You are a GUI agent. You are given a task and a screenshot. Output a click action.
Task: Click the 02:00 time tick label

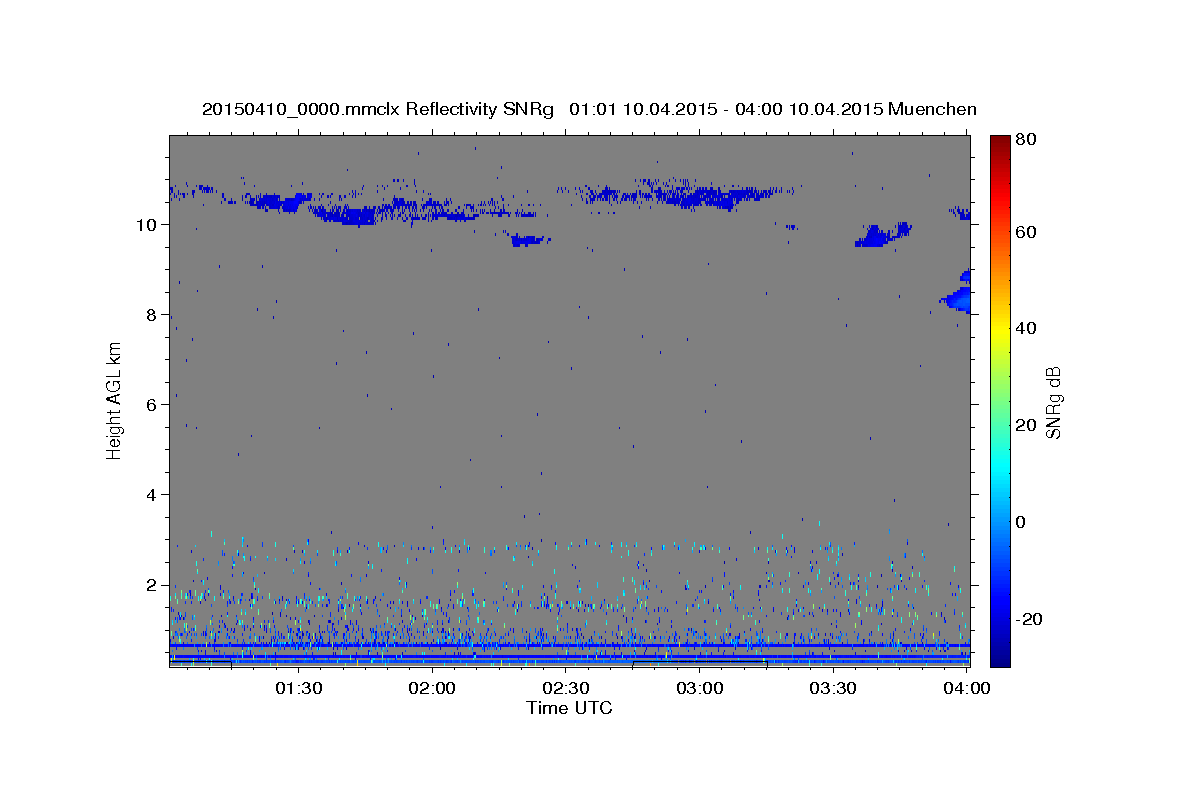pos(432,688)
